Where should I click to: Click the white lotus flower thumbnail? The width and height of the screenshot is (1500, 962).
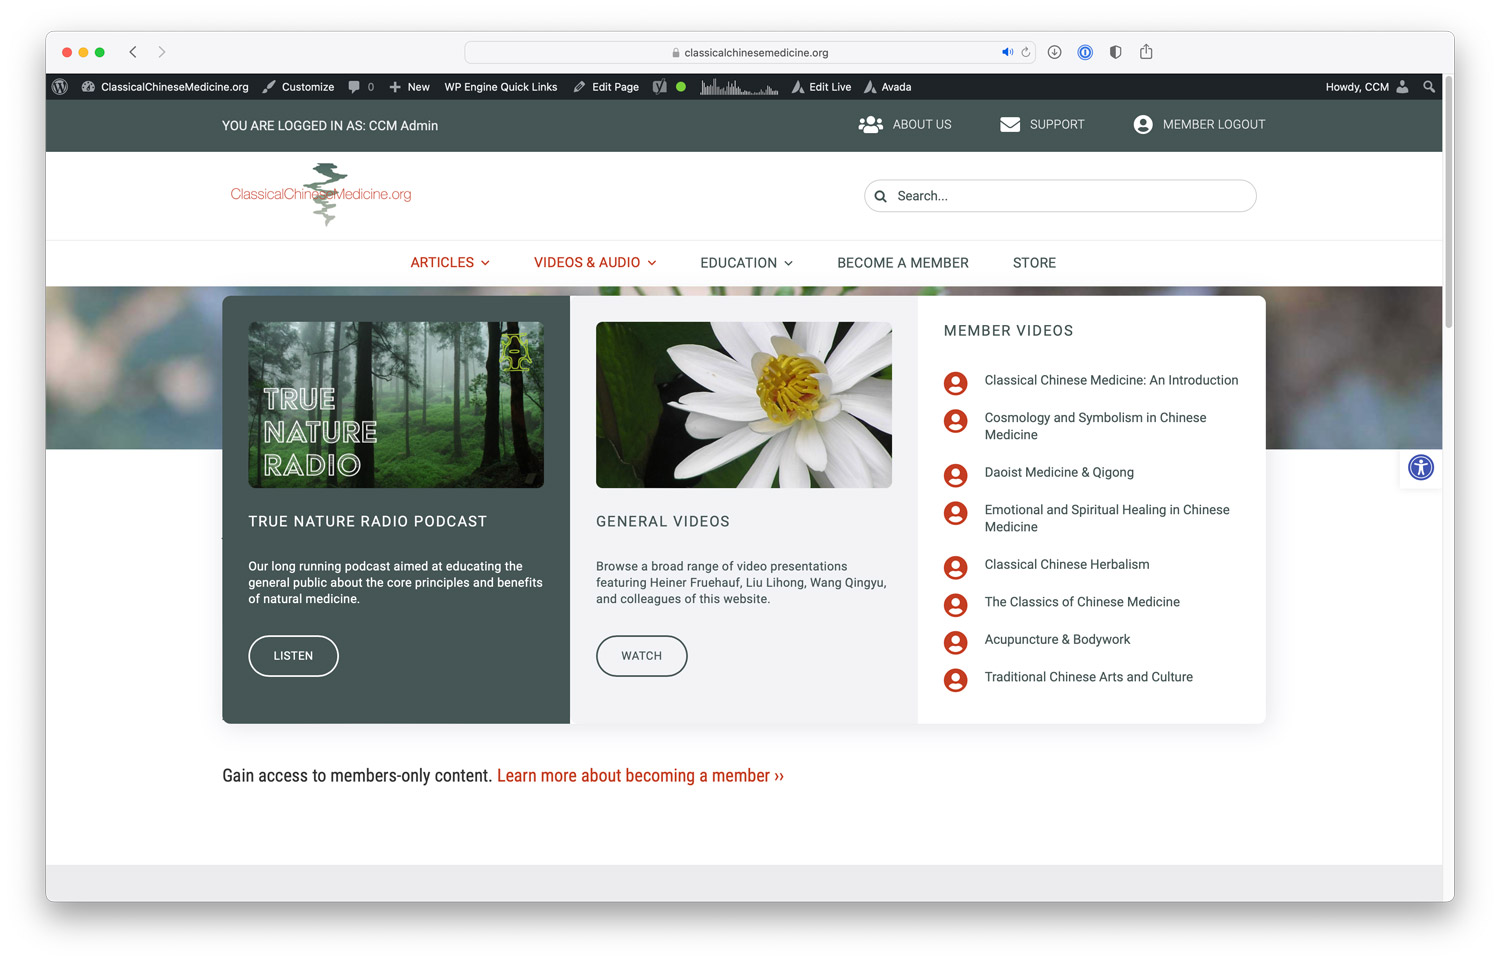(x=744, y=405)
